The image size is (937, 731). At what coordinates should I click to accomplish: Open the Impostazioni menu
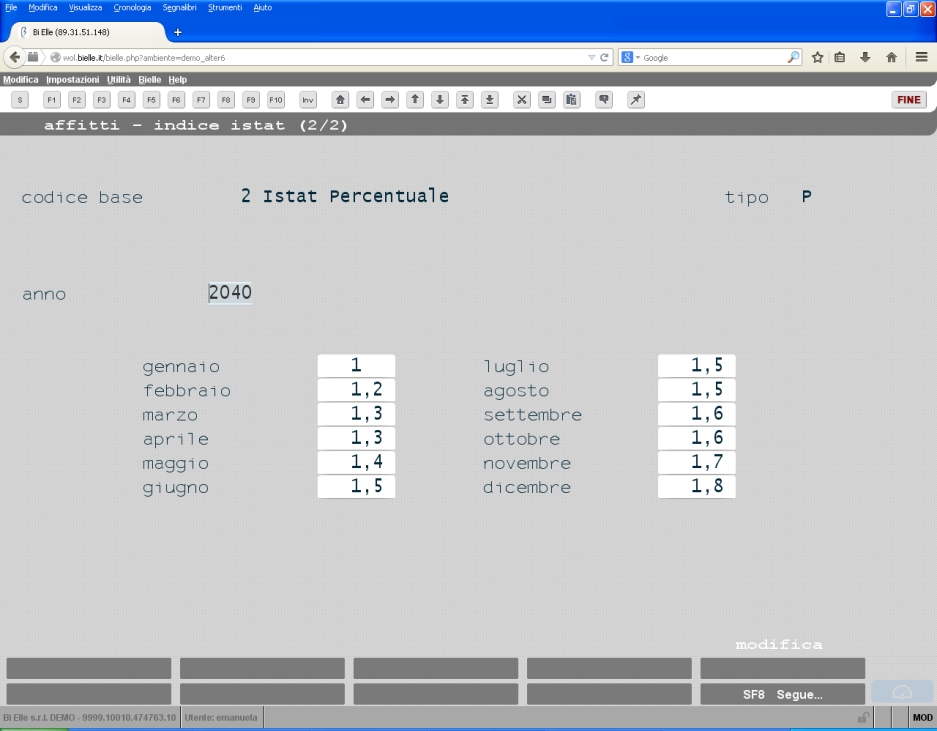72,79
